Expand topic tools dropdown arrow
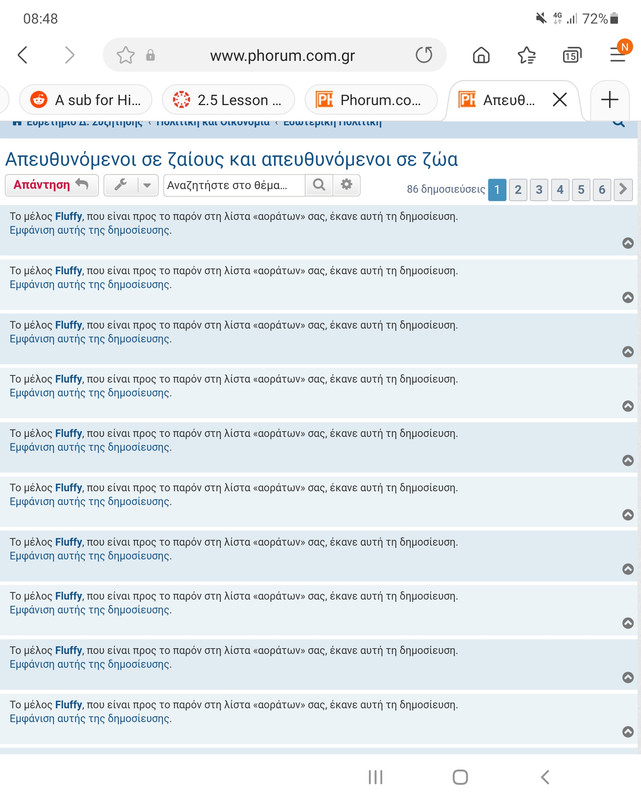The width and height of the screenshot is (641, 800). [147, 185]
